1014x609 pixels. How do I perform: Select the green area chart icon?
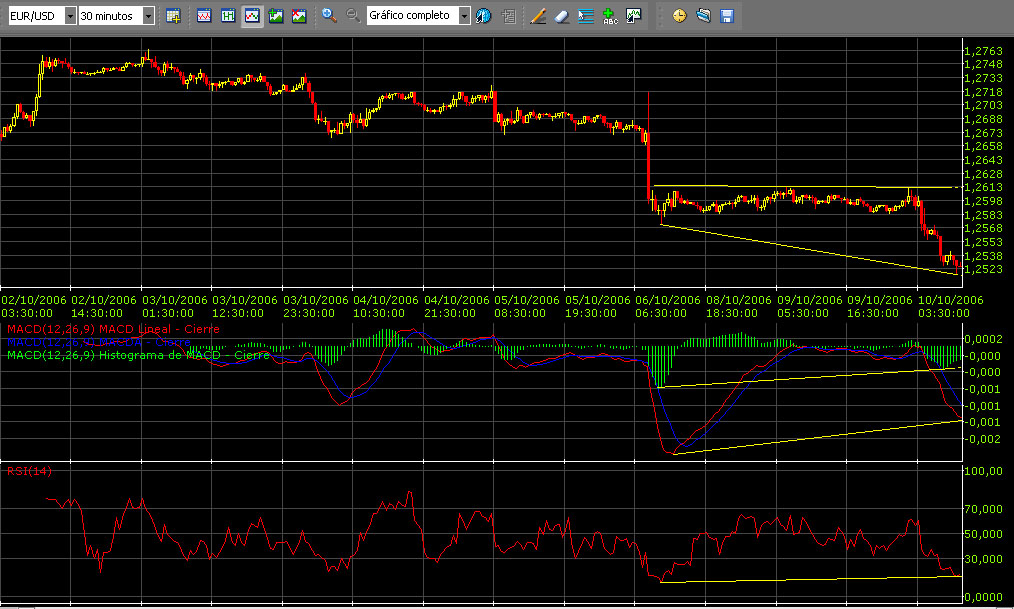[x=275, y=16]
